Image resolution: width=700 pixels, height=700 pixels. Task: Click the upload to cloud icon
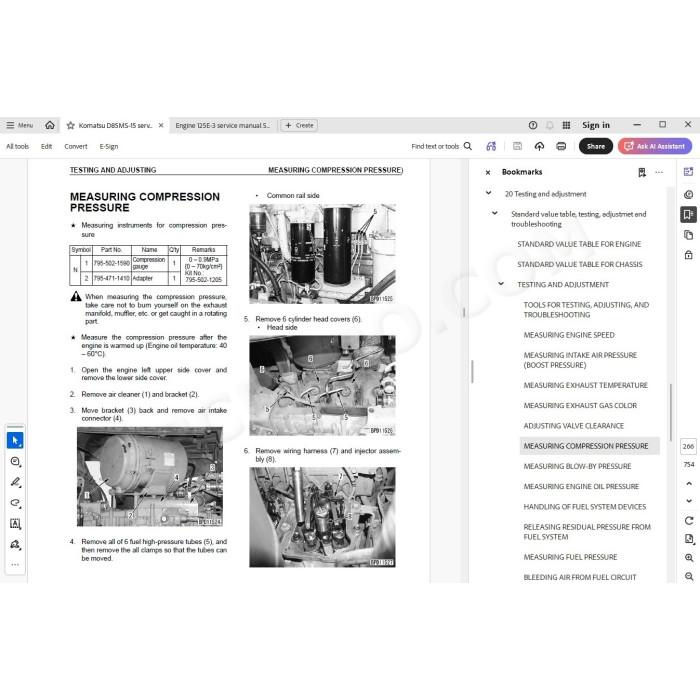click(x=539, y=146)
